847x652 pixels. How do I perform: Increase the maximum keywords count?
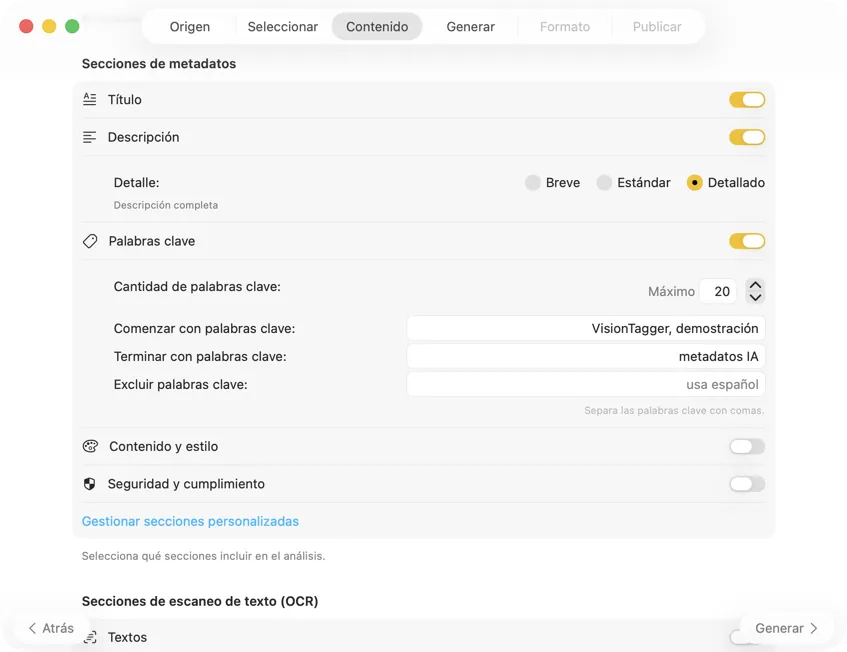click(755, 285)
